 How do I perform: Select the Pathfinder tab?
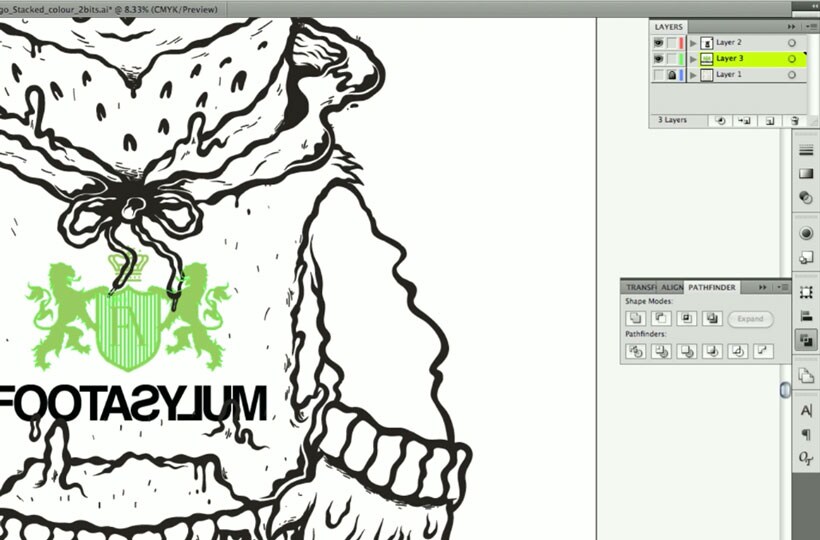(712, 287)
